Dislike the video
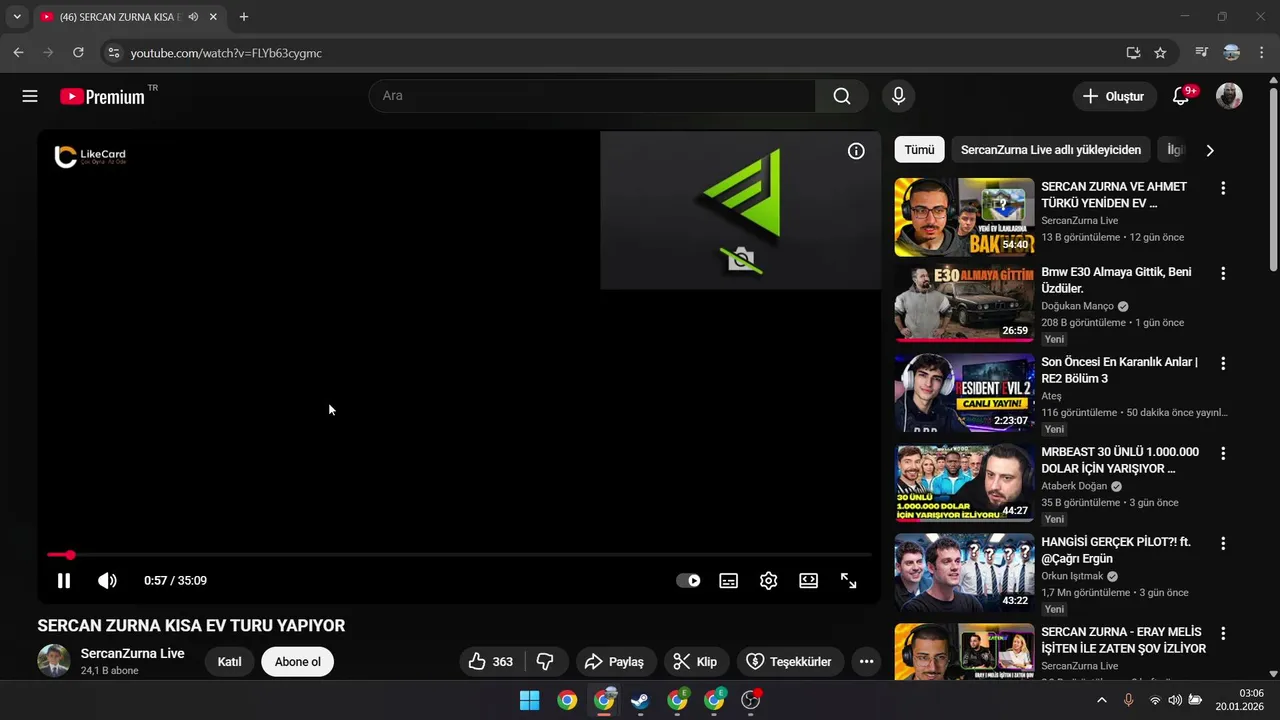Image resolution: width=1280 pixels, height=720 pixels. (546, 661)
